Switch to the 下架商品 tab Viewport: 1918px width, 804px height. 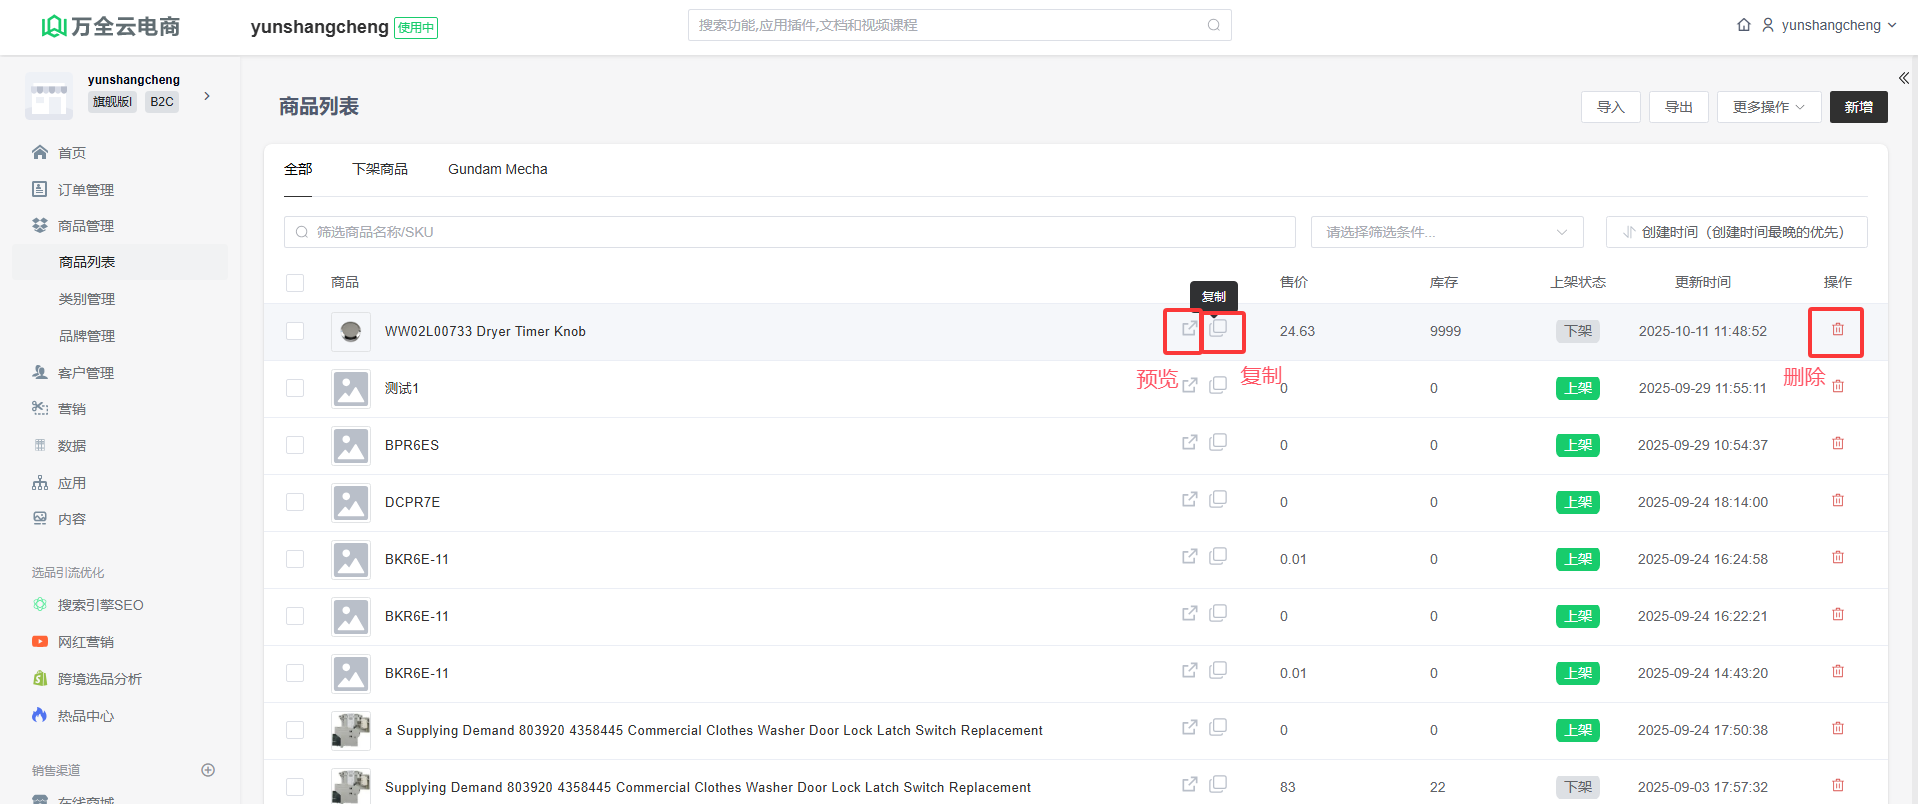click(x=379, y=169)
